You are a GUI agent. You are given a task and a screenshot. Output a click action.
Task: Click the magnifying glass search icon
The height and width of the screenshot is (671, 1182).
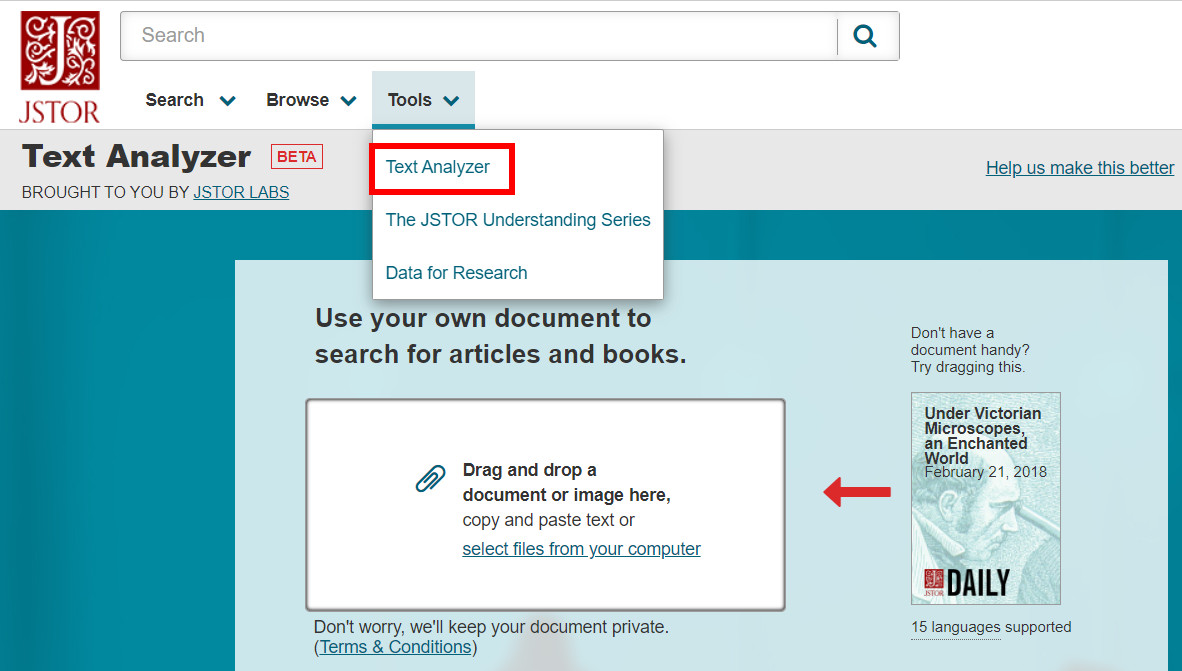[865, 35]
